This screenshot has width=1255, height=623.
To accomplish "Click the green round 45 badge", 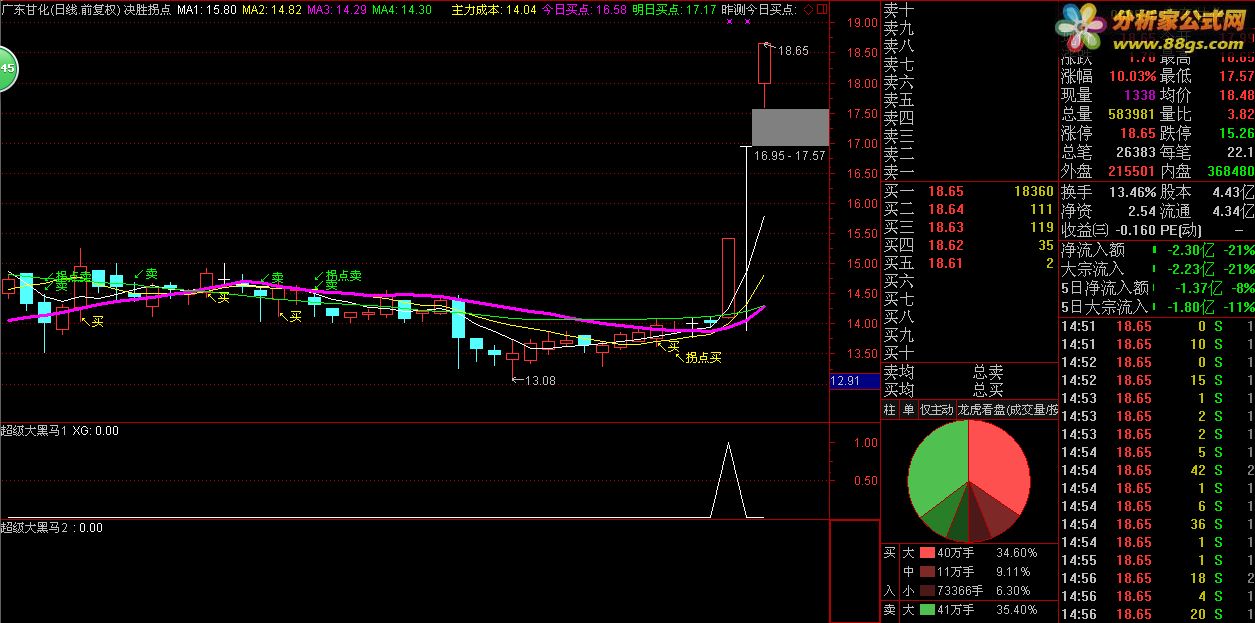I will (6, 68).
